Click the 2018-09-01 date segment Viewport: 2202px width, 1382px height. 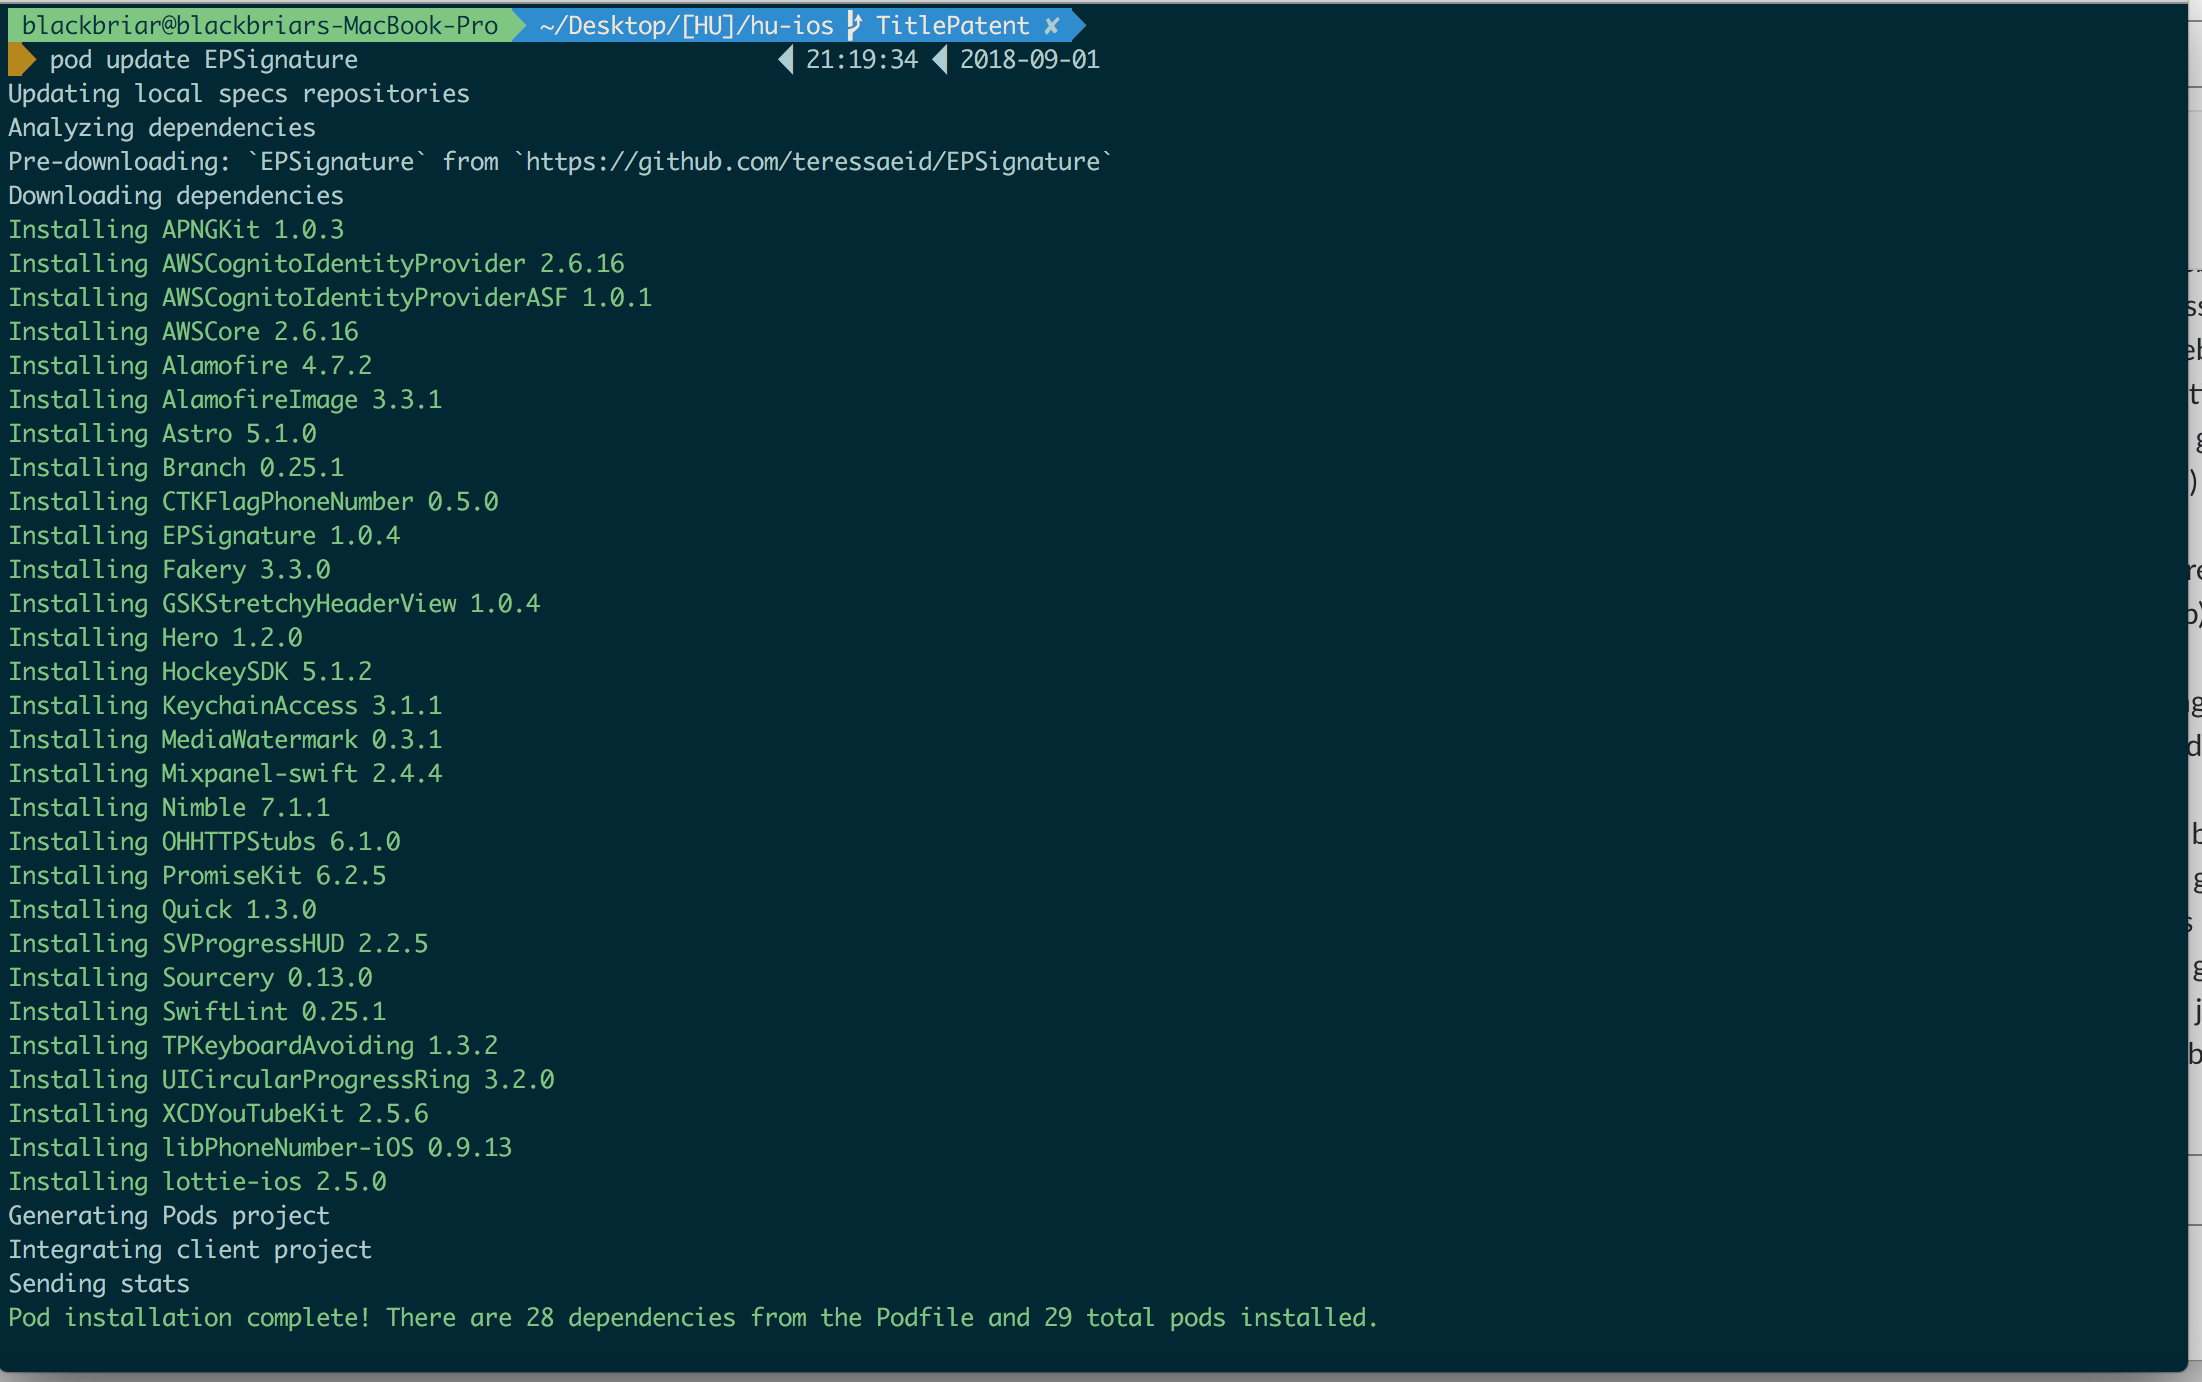(x=1029, y=59)
